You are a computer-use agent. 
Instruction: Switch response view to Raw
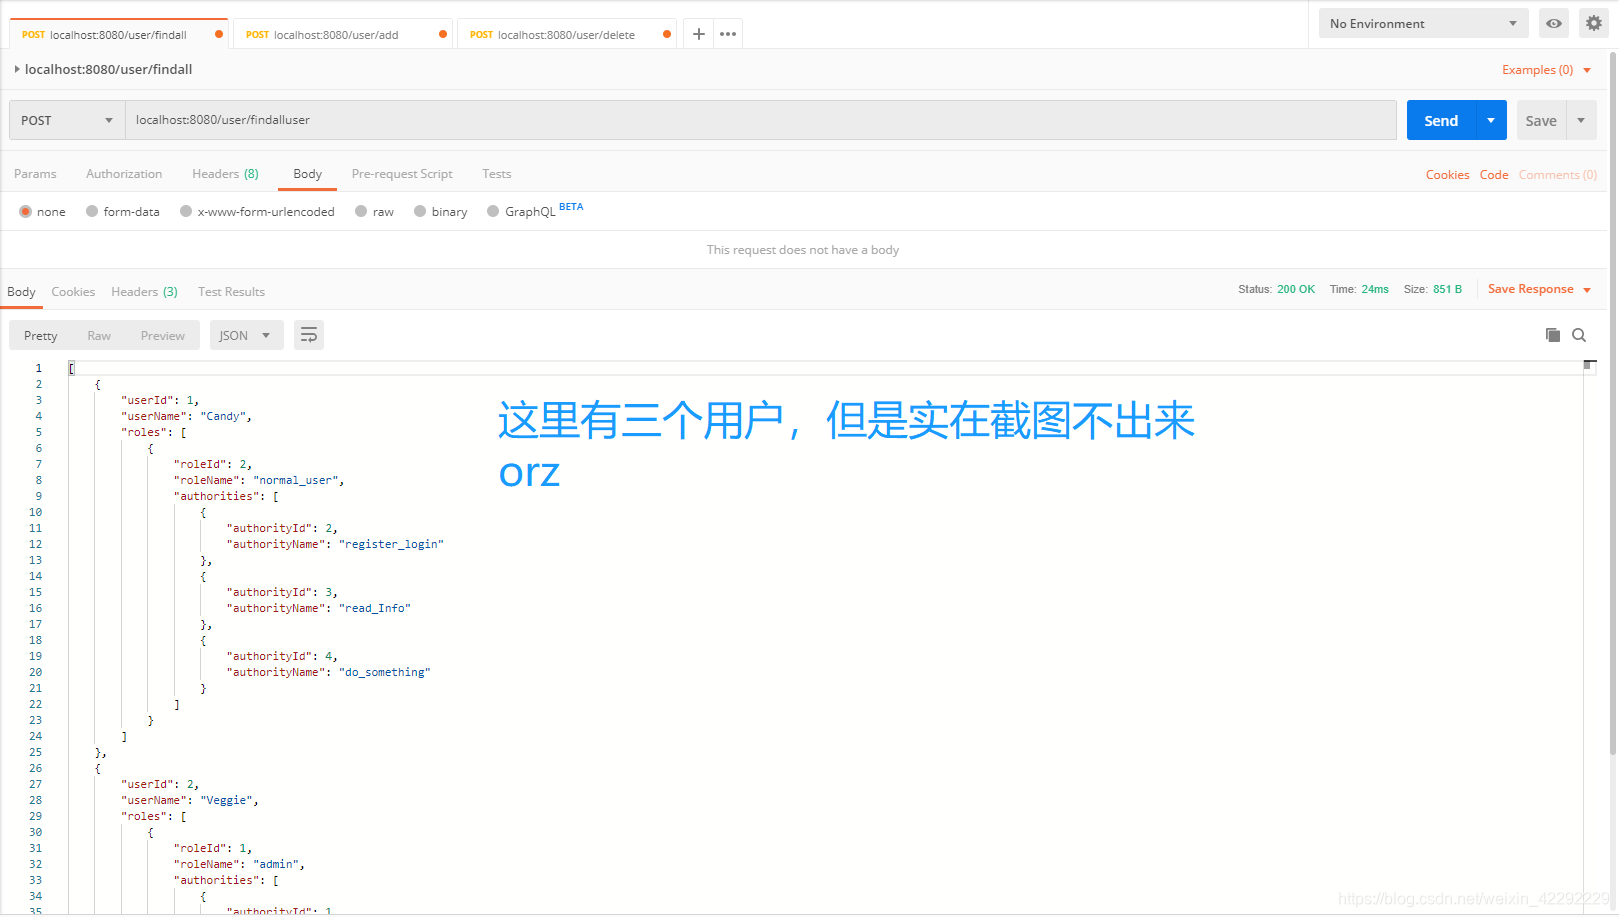pyautogui.click(x=99, y=335)
